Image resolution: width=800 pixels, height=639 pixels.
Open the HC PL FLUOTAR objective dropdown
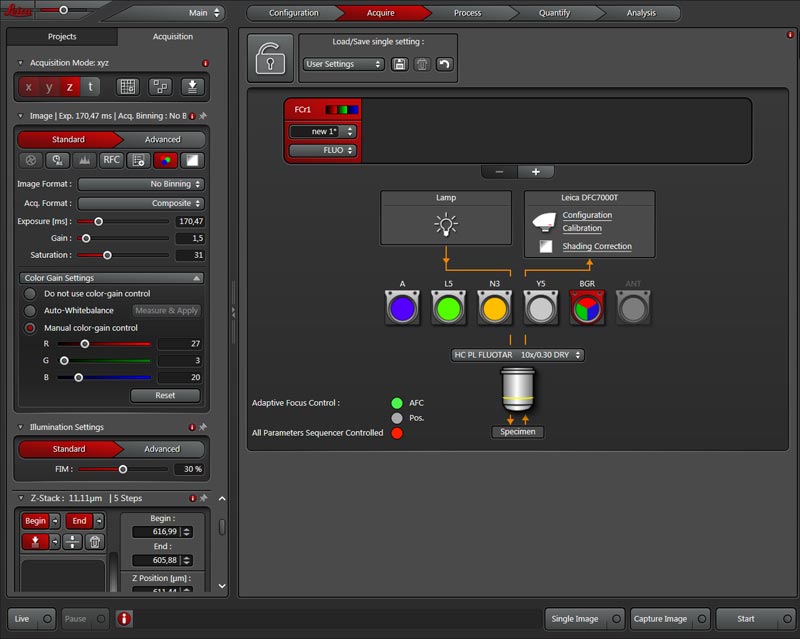[517, 355]
